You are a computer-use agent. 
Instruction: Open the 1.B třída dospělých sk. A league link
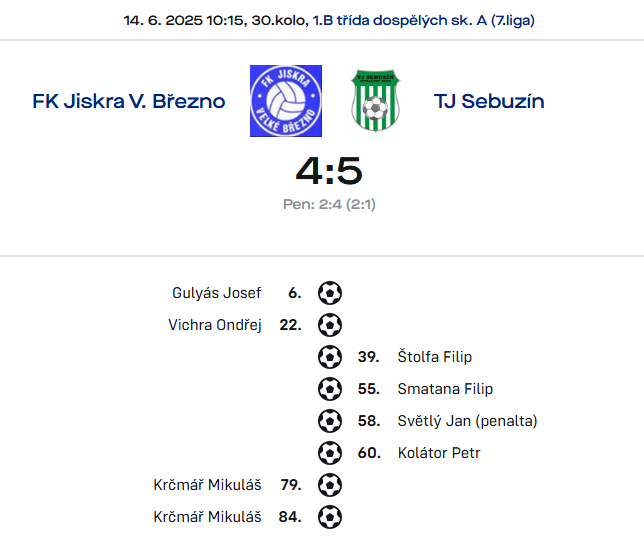[423, 20]
